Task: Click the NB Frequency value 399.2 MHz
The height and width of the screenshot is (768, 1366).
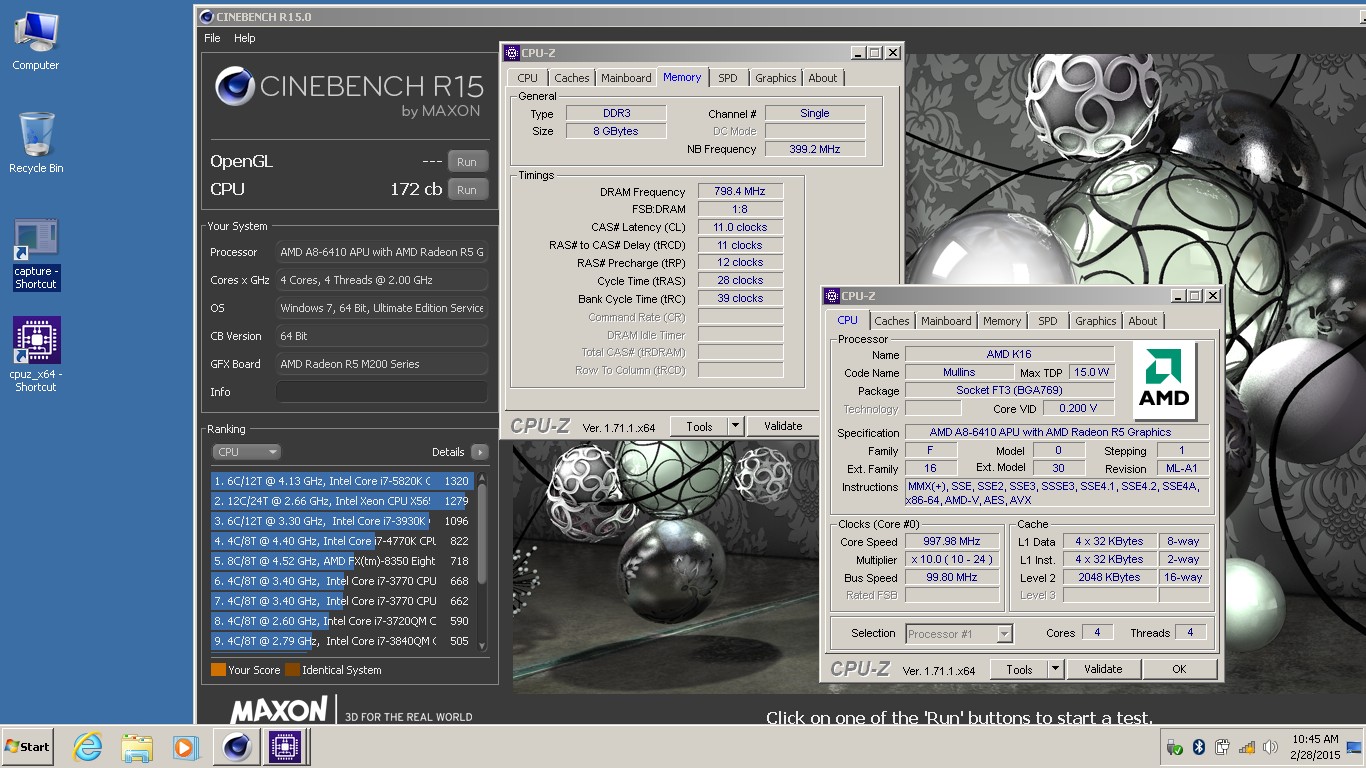Action: click(815, 149)
